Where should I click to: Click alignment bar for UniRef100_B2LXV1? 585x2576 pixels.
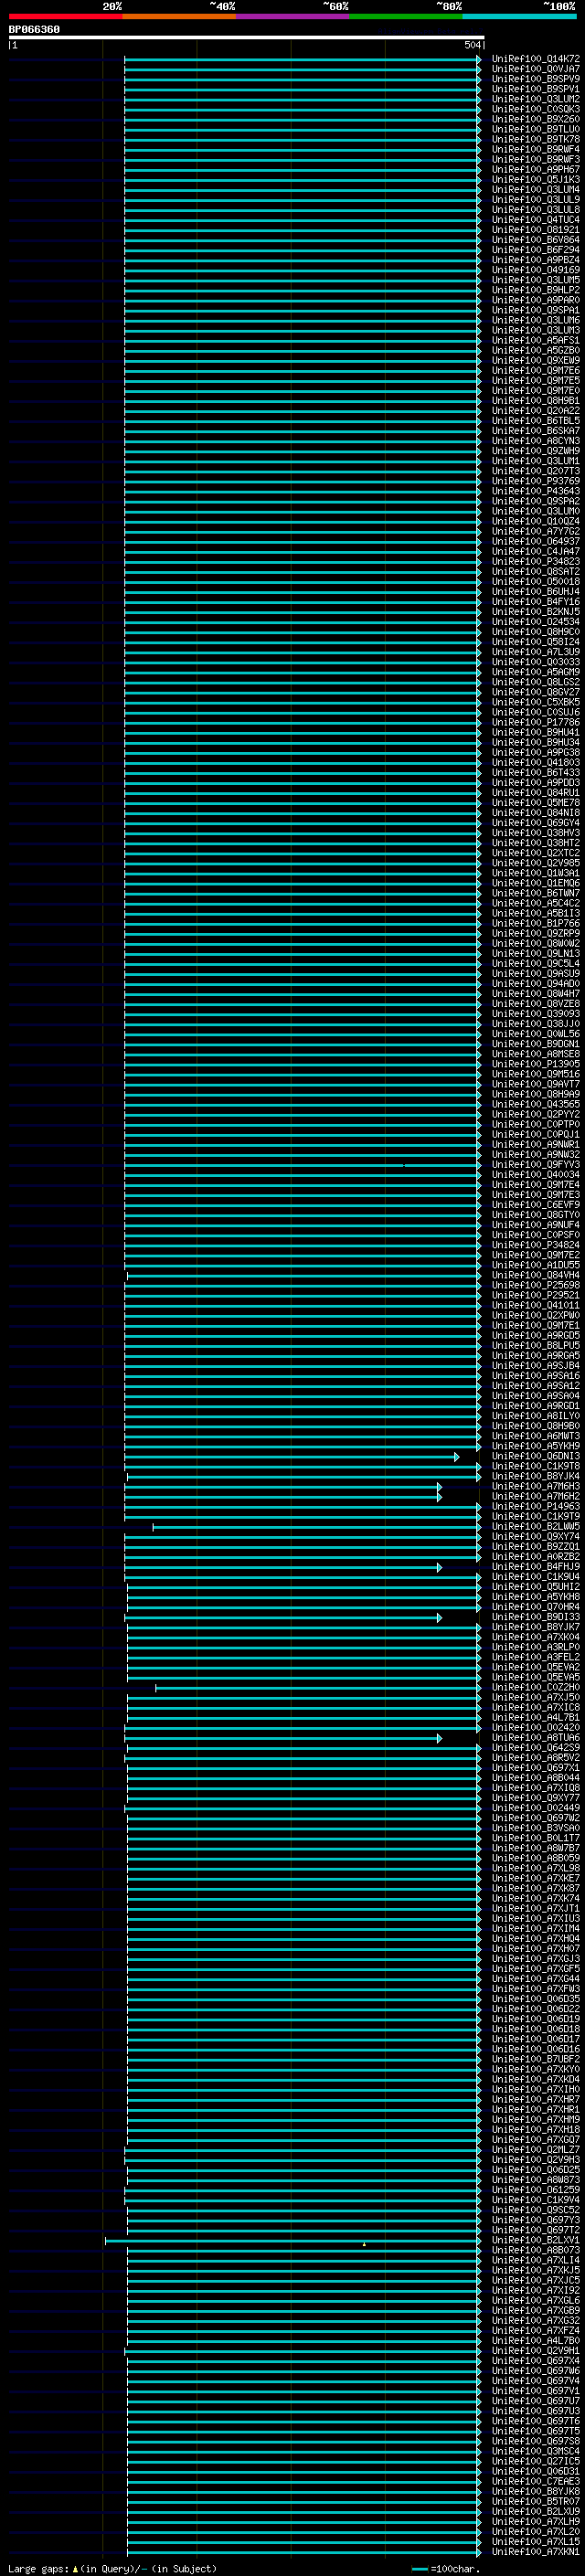point(292,2240)
